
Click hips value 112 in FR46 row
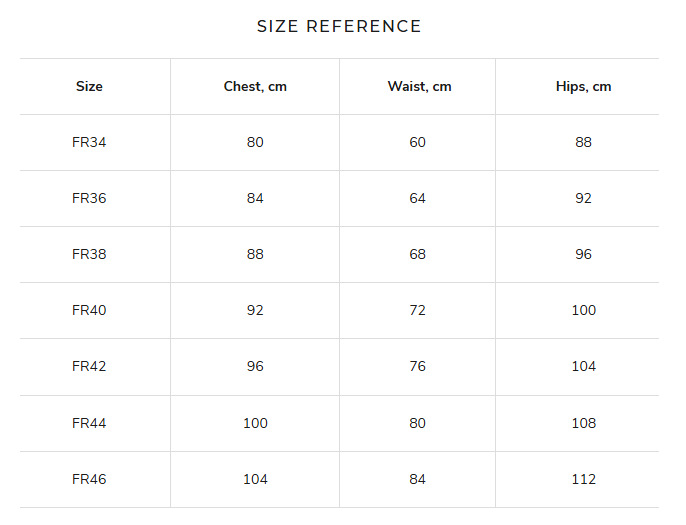pos(583,479)
